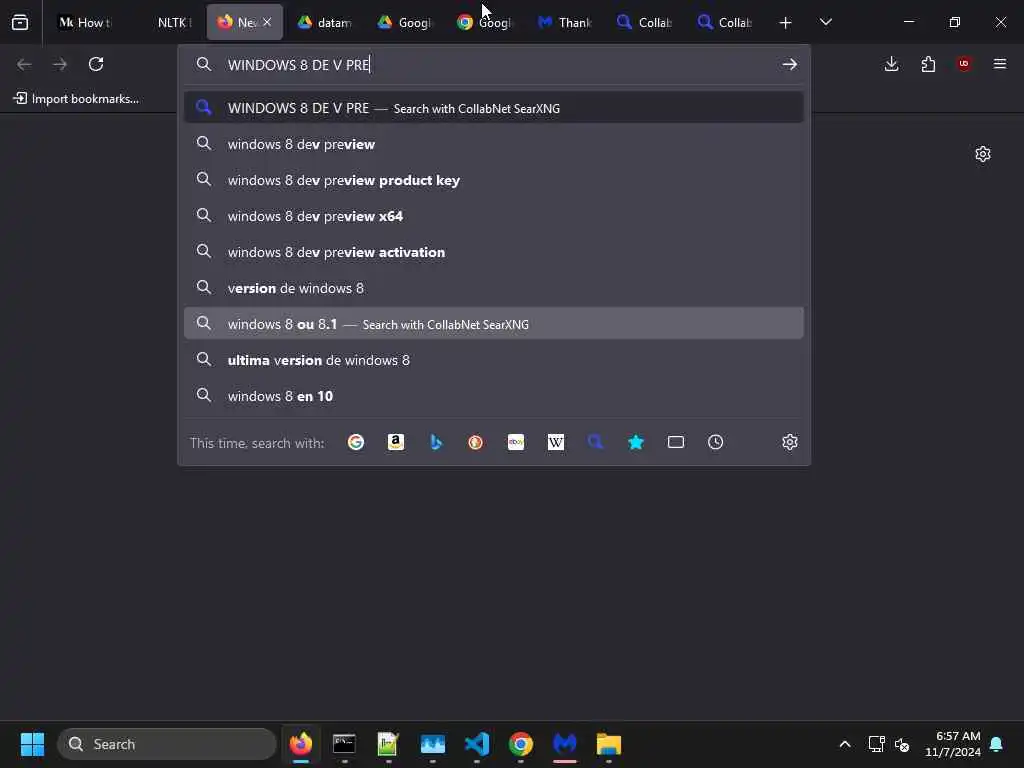Choose 'windows 8 en 10' suggestion
This screenshot has width=1024, height=768.
point(494,396)
